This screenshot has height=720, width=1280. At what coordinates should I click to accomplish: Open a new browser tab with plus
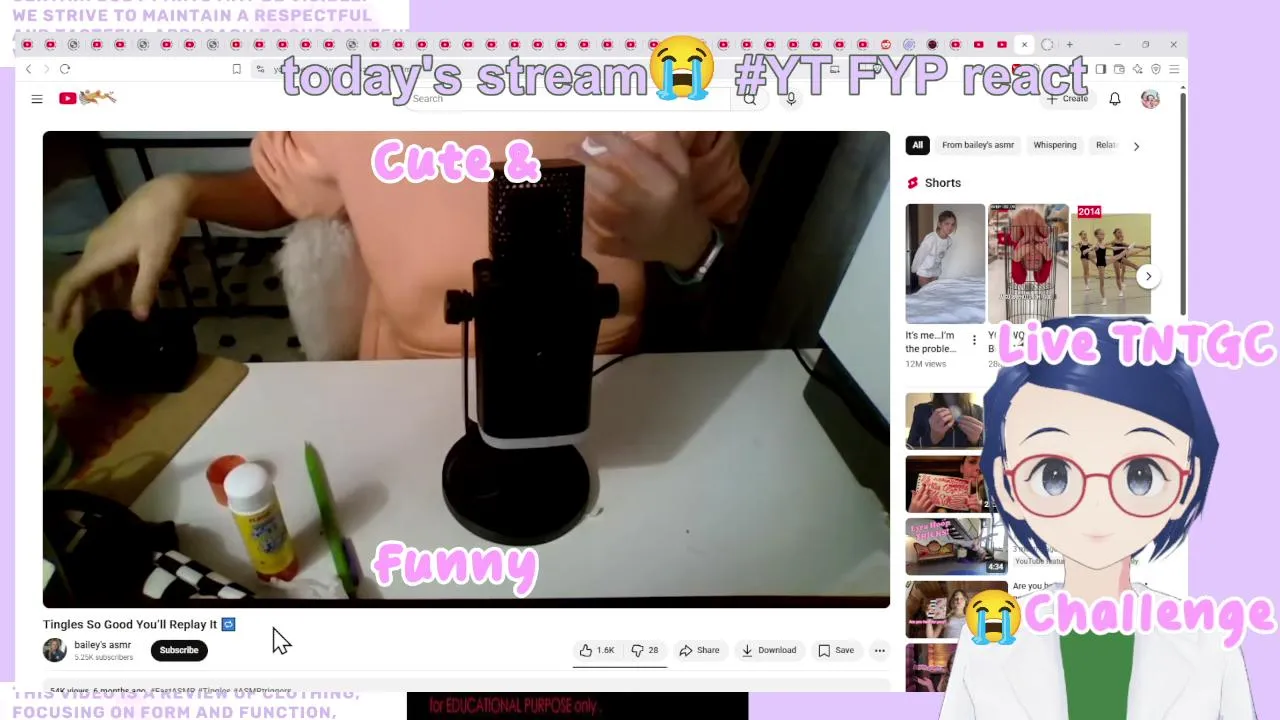tap(1069, 44)
